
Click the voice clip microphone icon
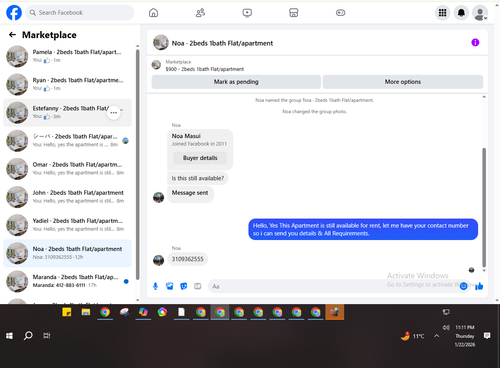[155, 286]
